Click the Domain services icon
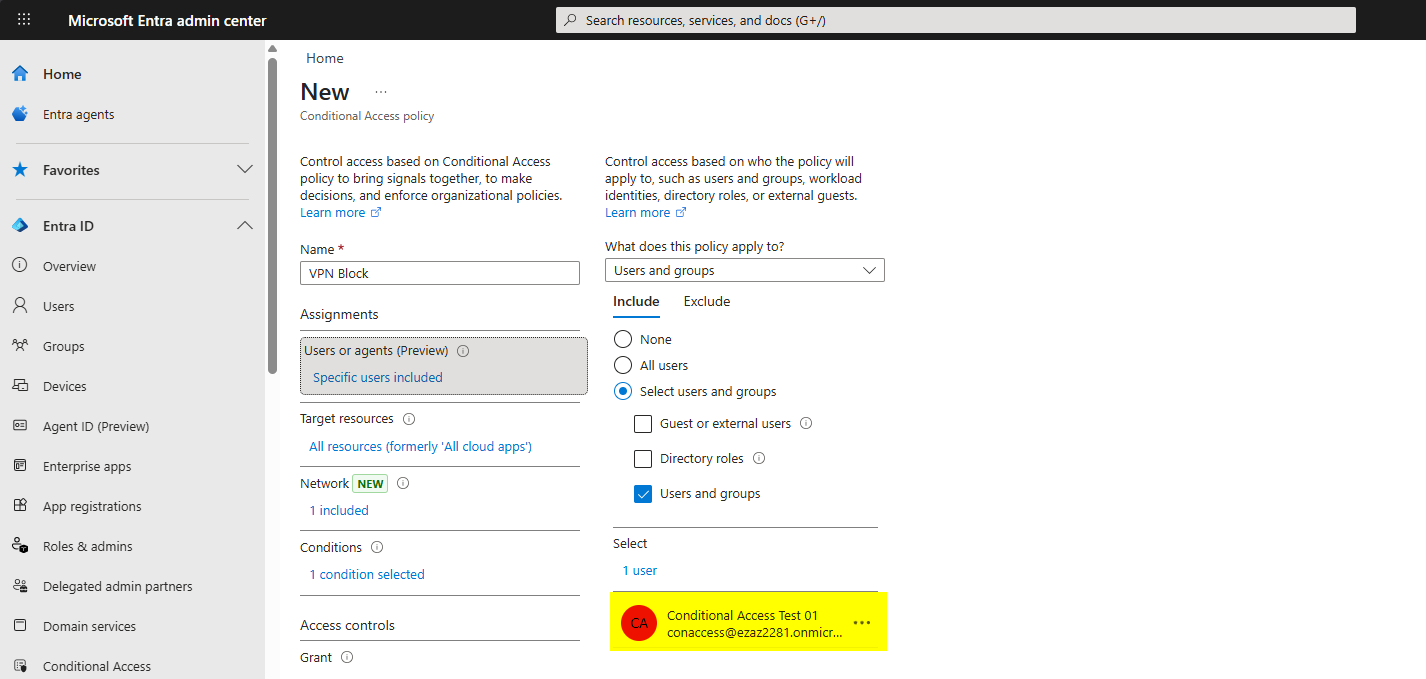Viewport: 1426px width, 679px height. (20, 626)
